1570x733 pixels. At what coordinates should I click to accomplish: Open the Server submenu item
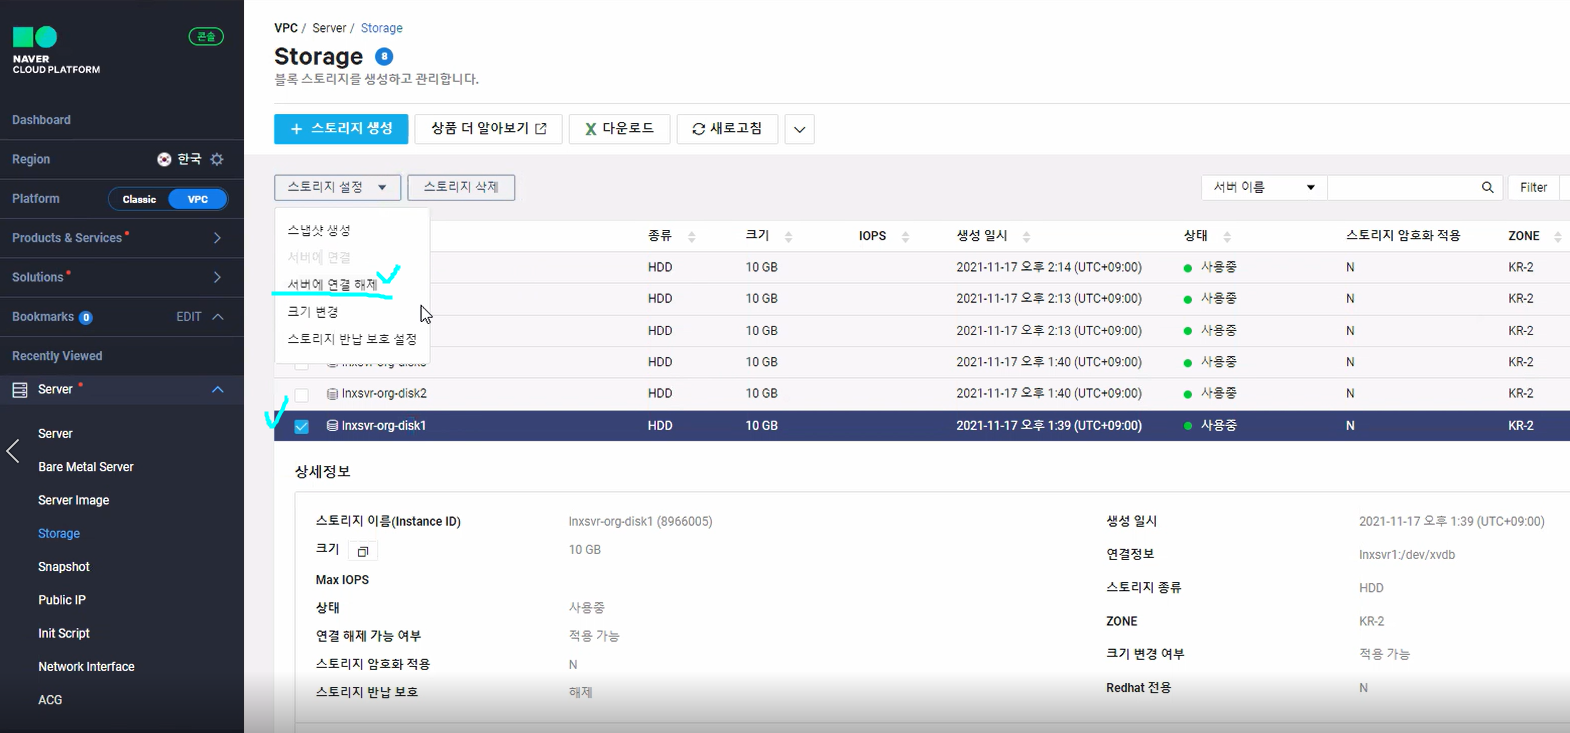click(55, 434)
